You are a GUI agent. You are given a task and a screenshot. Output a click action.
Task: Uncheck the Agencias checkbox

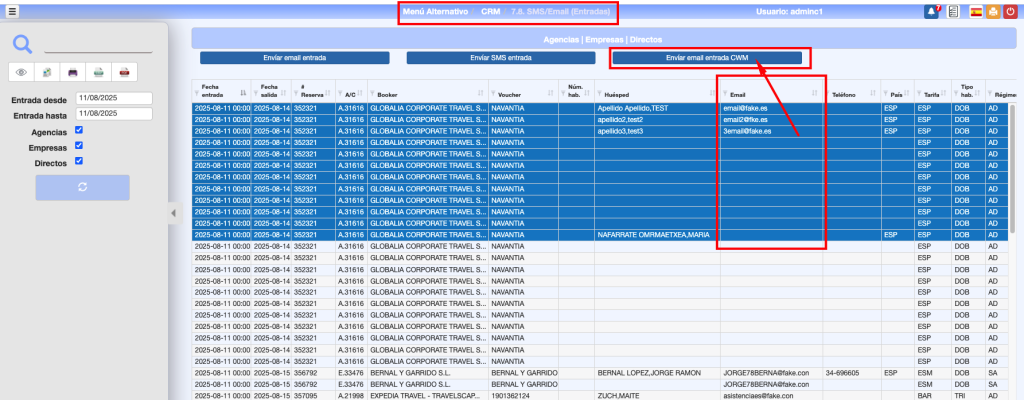79,130
